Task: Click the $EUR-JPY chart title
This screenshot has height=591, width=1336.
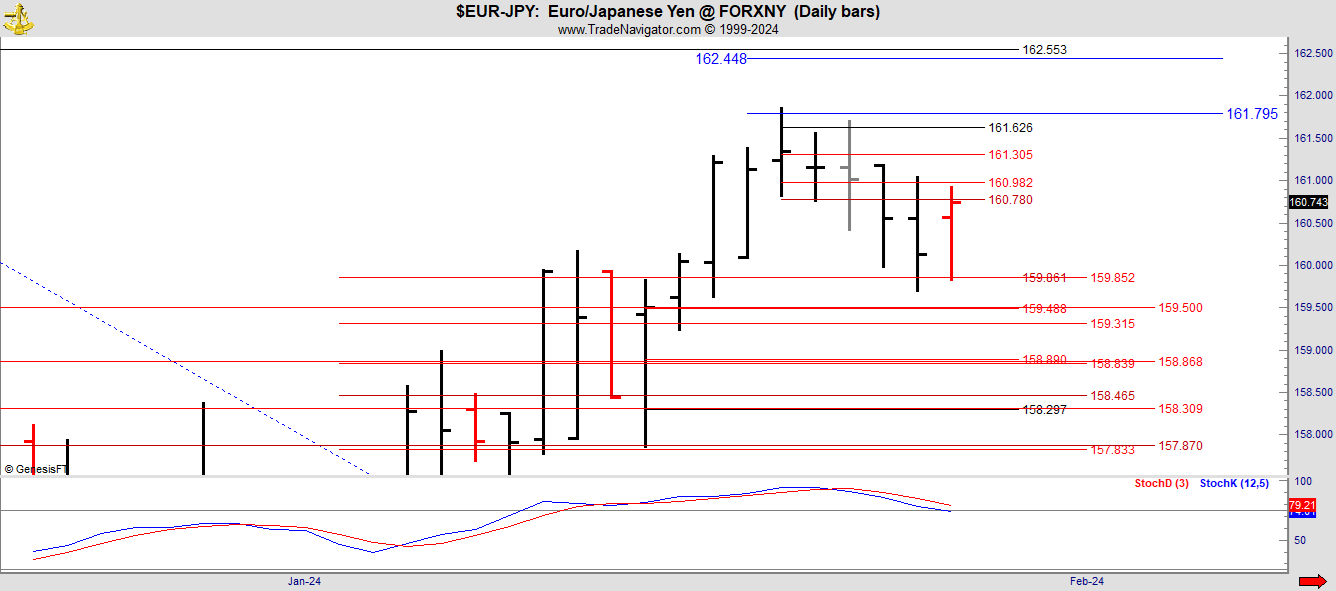Action: pos(668,12)
